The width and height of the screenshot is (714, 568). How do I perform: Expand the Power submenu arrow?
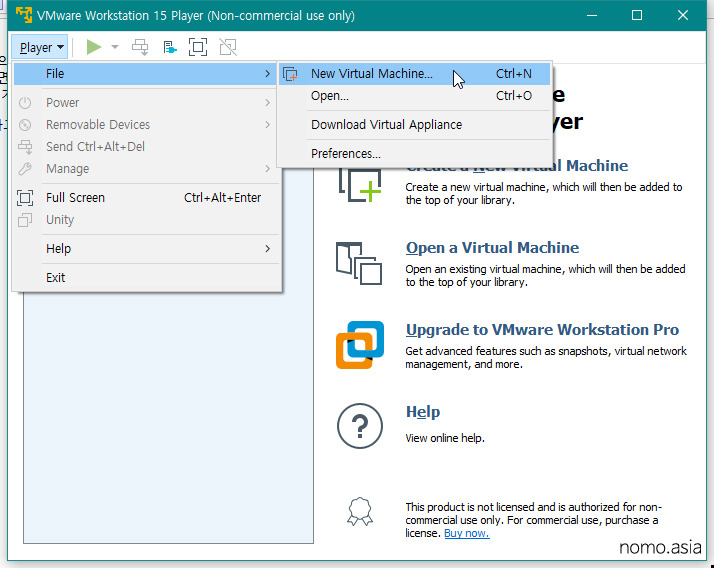point(267,103)
